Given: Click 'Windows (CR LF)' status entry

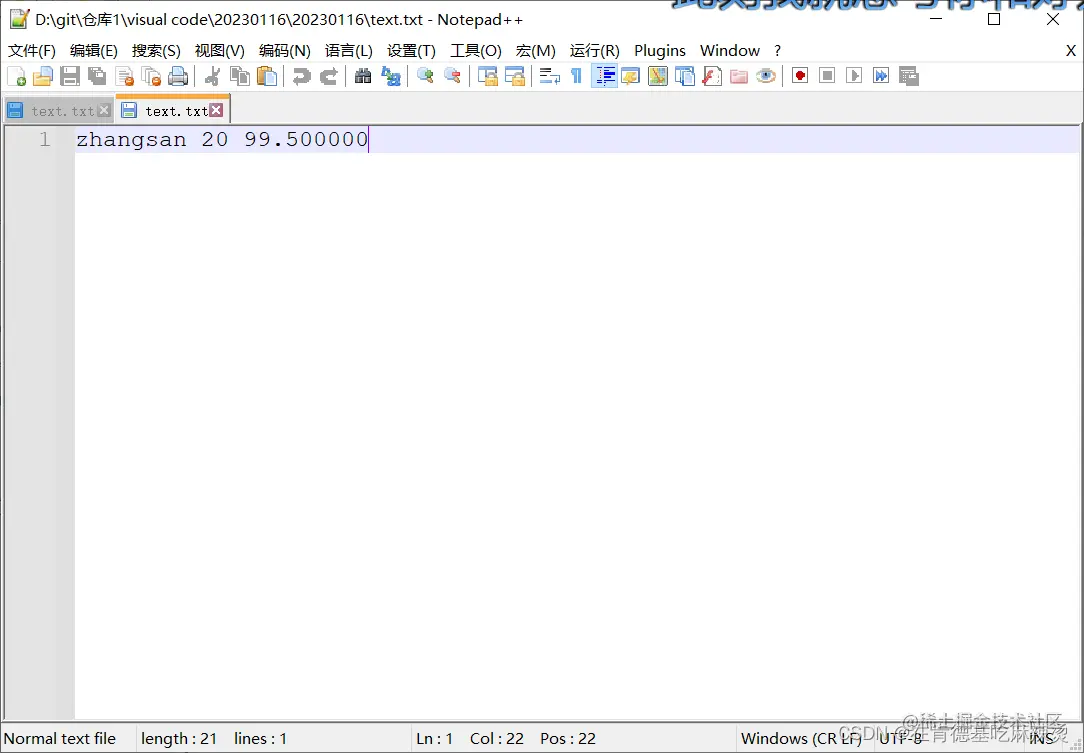Looking at the screenshot, I should pyautogui.click(x=801, y=738).
